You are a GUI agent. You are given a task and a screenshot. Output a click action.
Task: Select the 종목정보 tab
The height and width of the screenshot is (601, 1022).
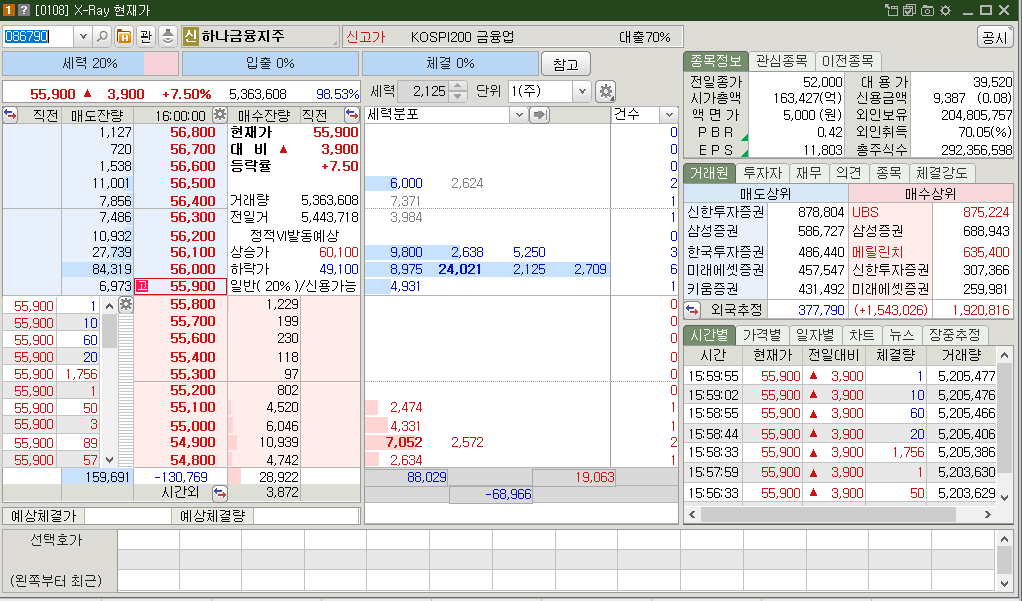(715, 61)
